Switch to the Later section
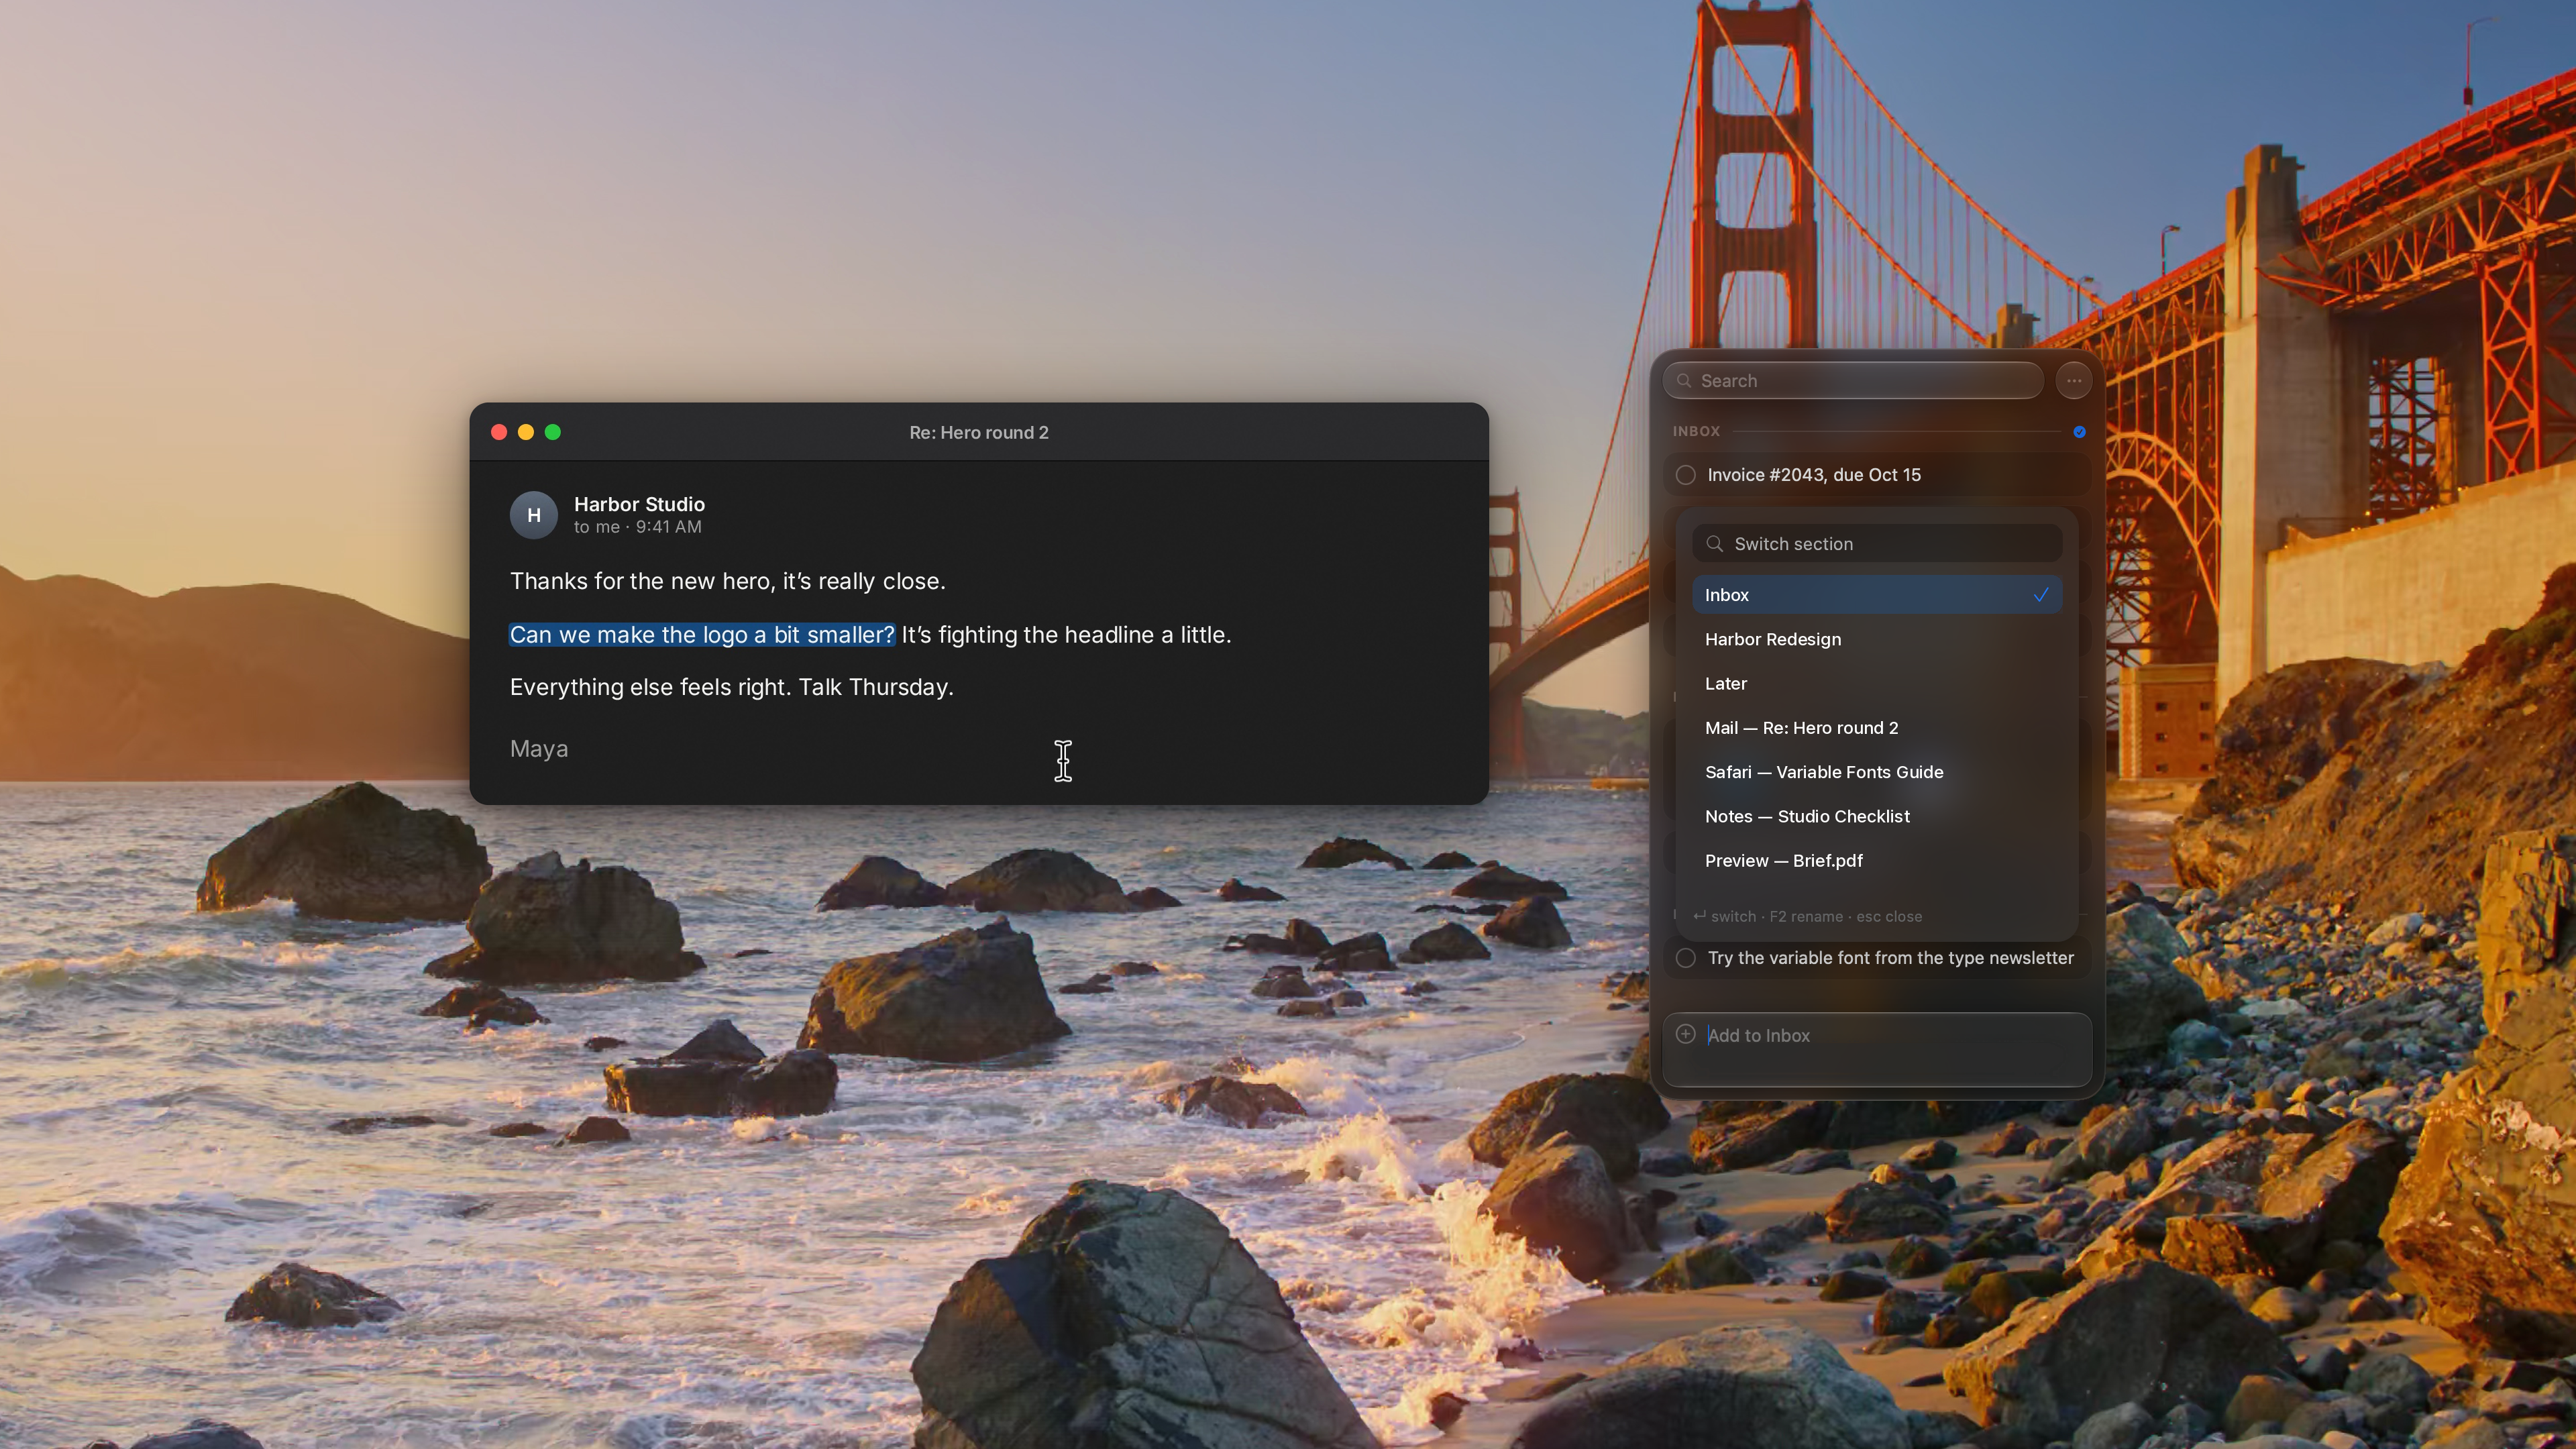This screenshot has width=2576, height=1449. click(1877, 684)
